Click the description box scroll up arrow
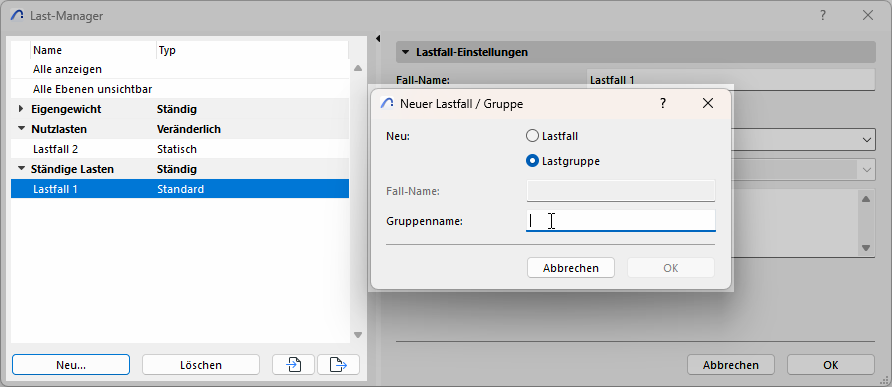The width and height of the screenshot is (892, 387). [x=866, y=199]
